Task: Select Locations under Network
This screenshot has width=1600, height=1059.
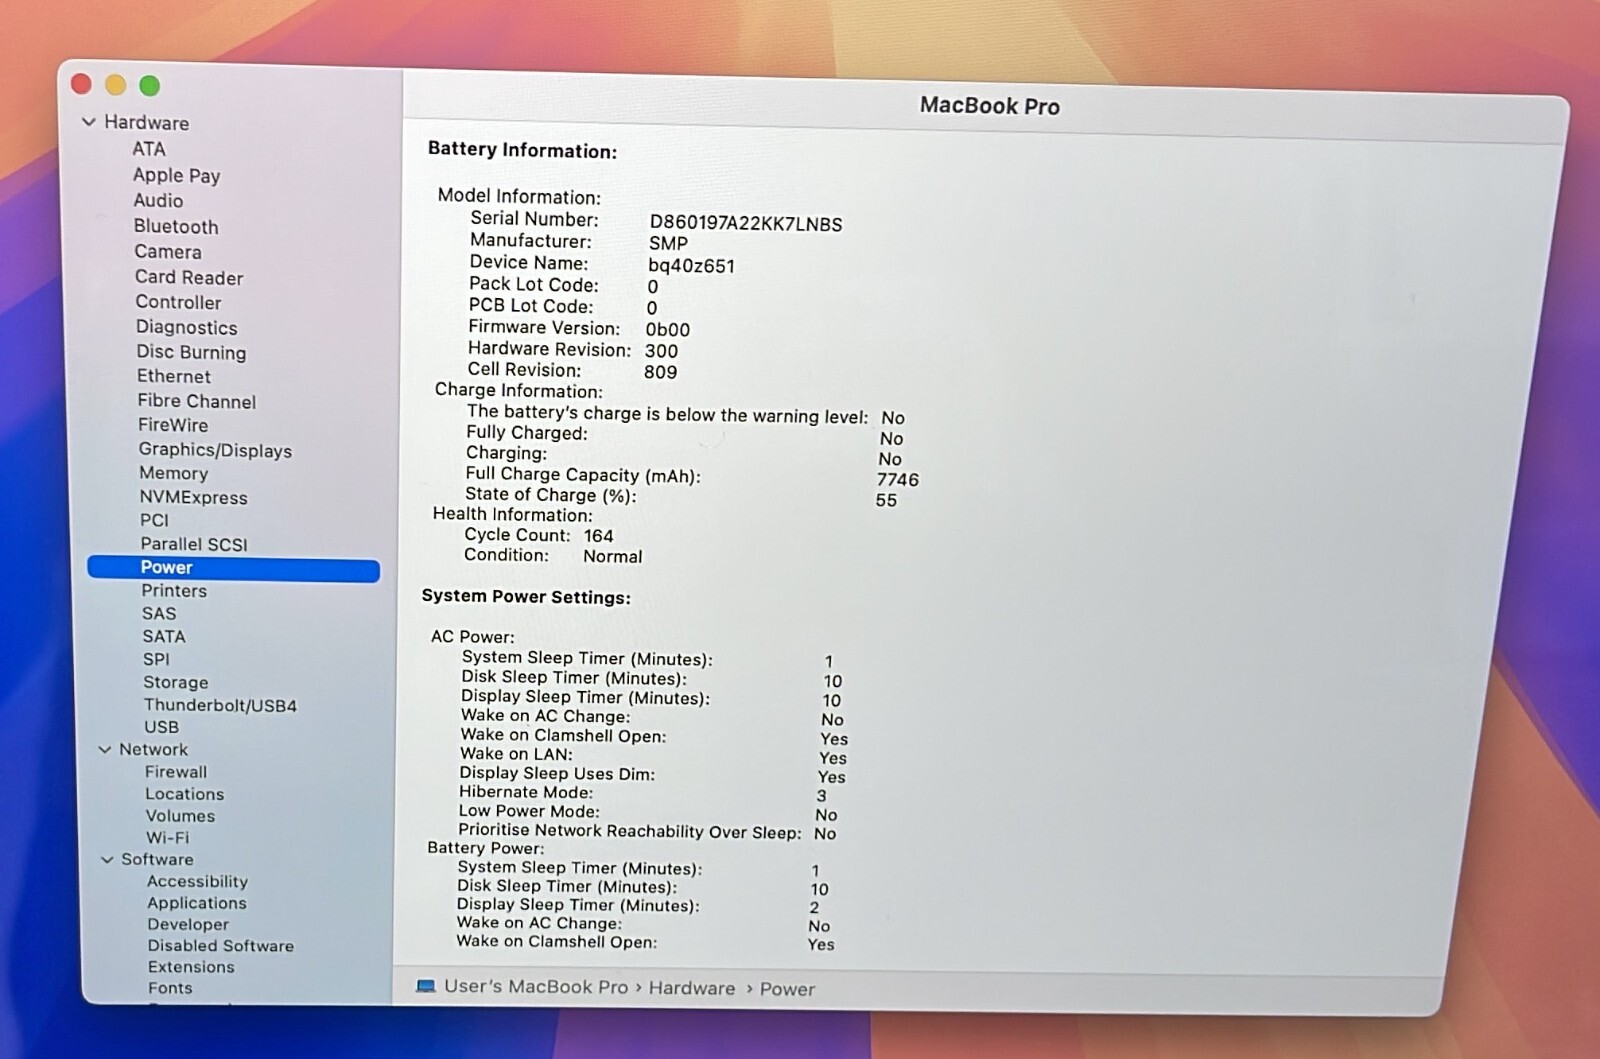Action: pyautogui.click(x=185, y=794)
